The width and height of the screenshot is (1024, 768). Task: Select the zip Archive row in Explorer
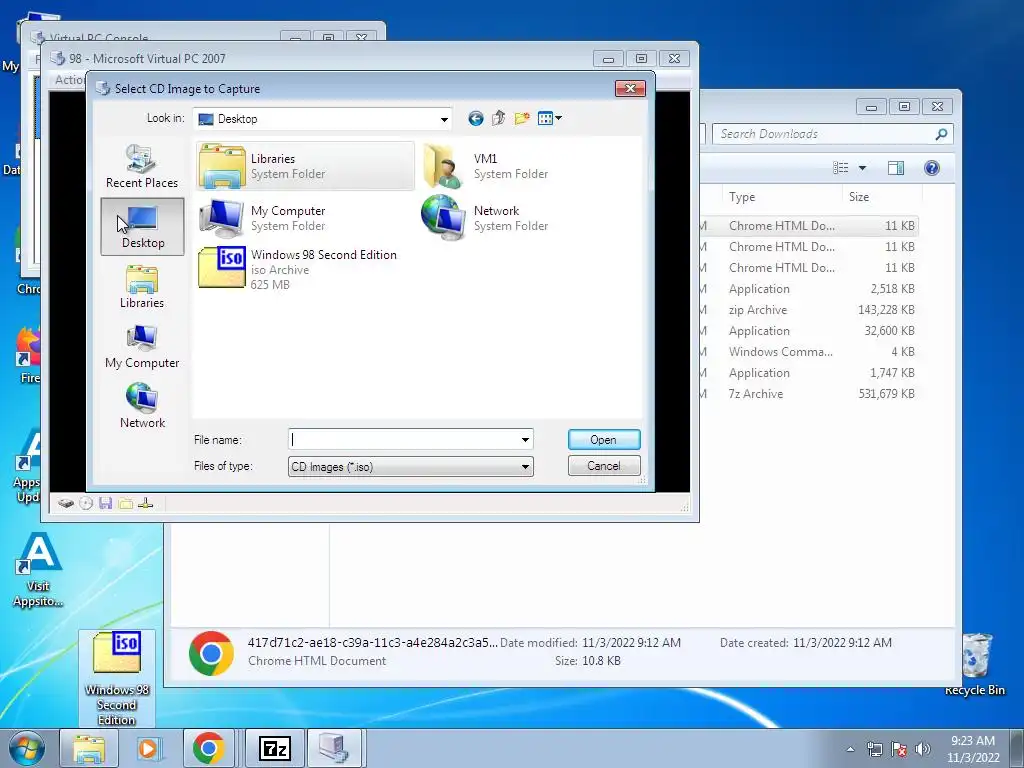(x=810, y=310)
